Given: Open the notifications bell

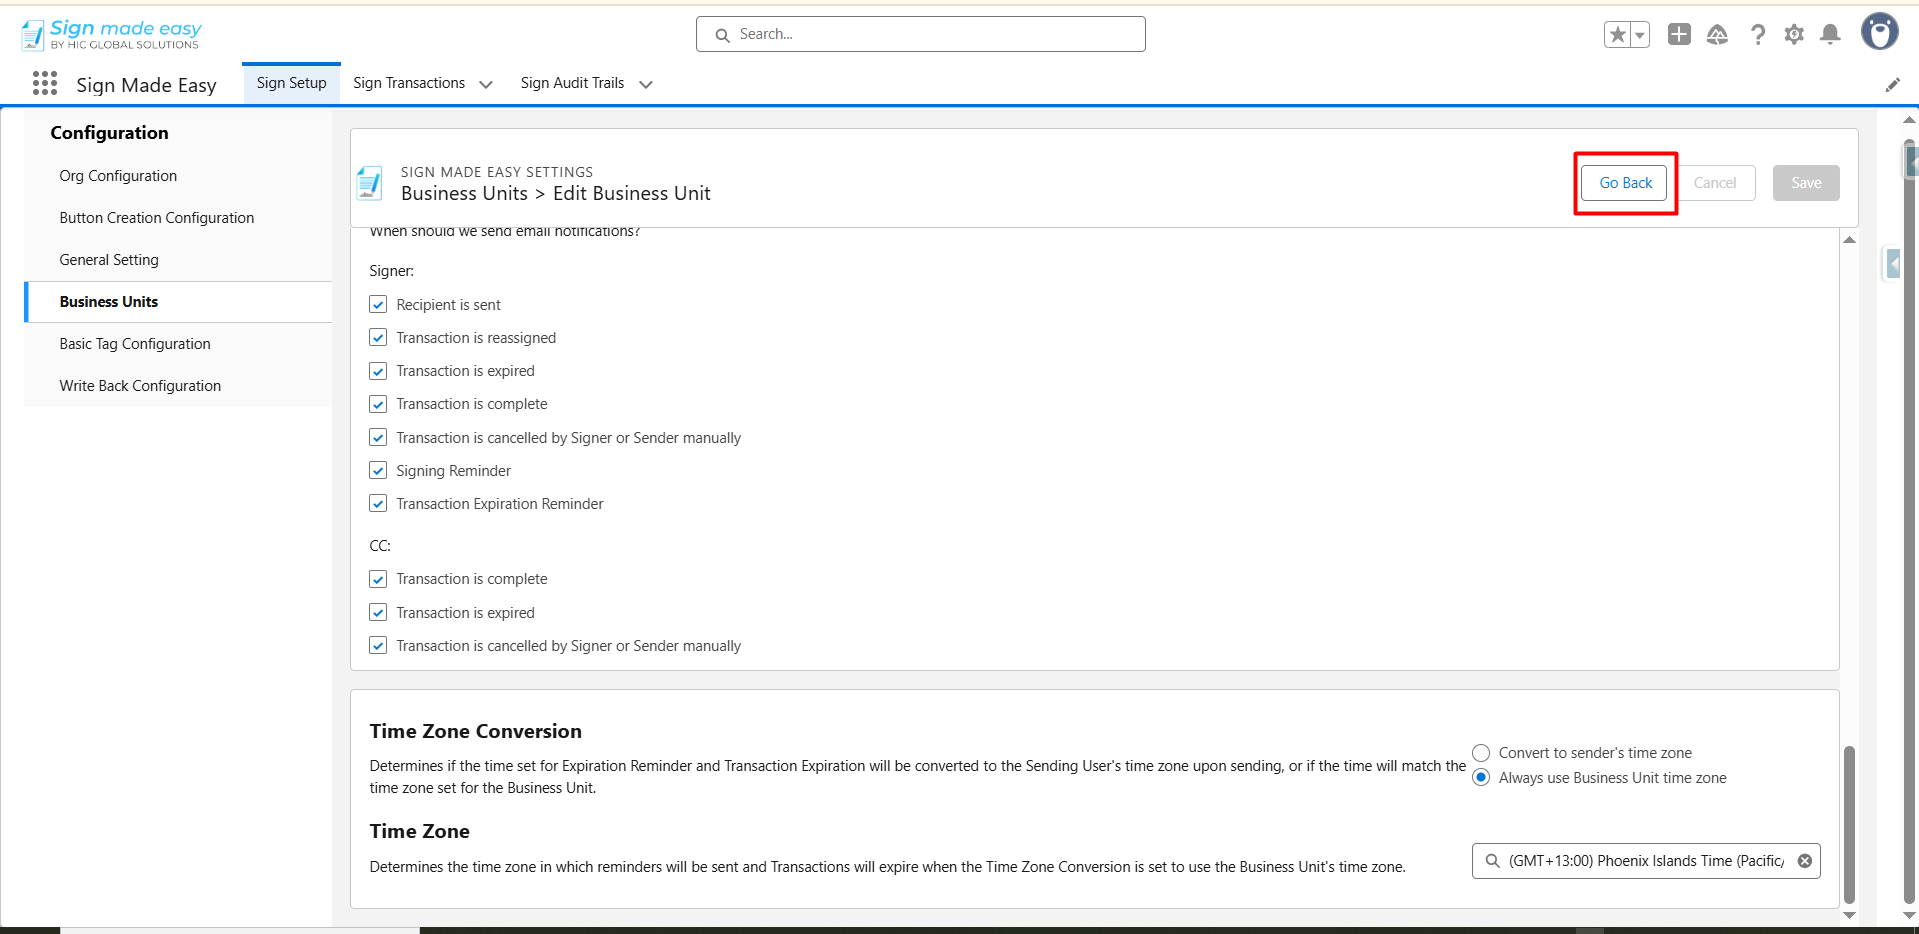Looking at the screenshot, I should click(x=1830, y=35).
